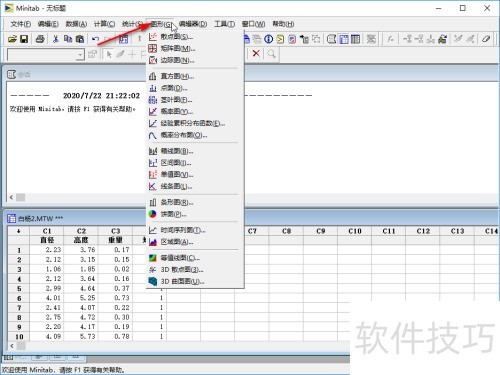
Task: Click the Move Columns green icon
Action: click(443, 39)
